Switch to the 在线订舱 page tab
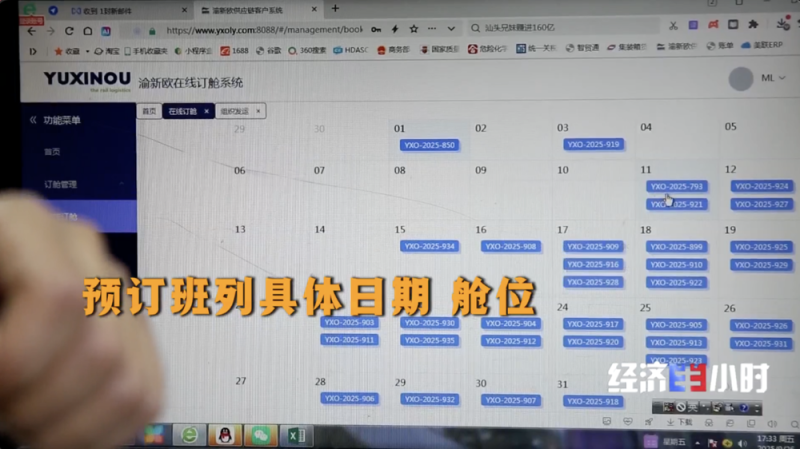The width and height of the screenshot is (800, 449). [183, 111]
